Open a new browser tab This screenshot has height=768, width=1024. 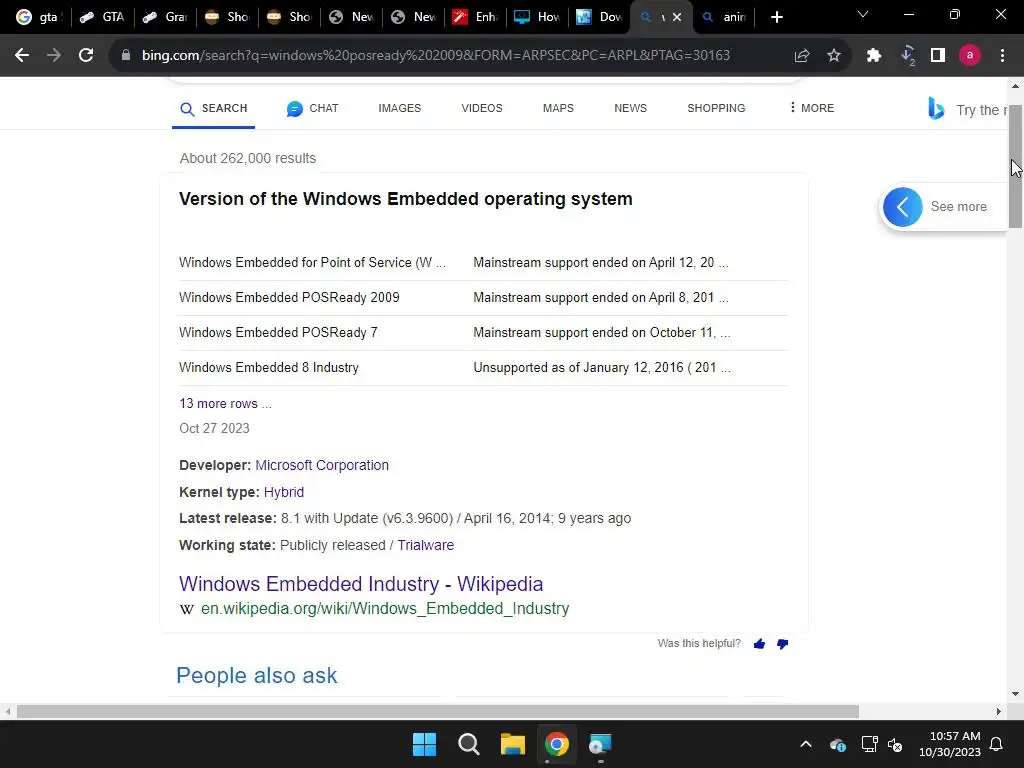(x=776, y=17)
